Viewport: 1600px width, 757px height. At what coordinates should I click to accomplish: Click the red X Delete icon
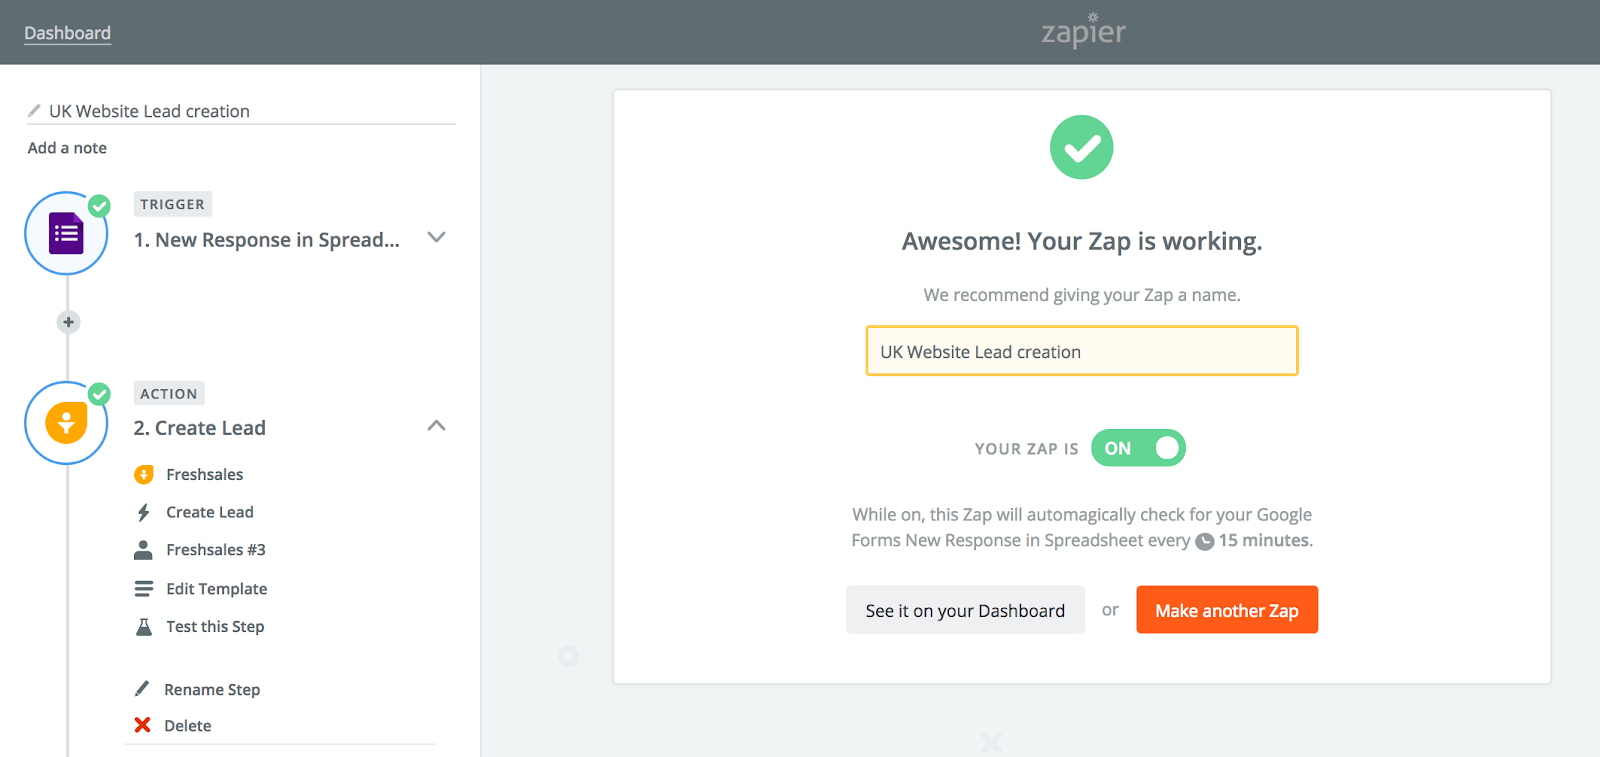143,725
